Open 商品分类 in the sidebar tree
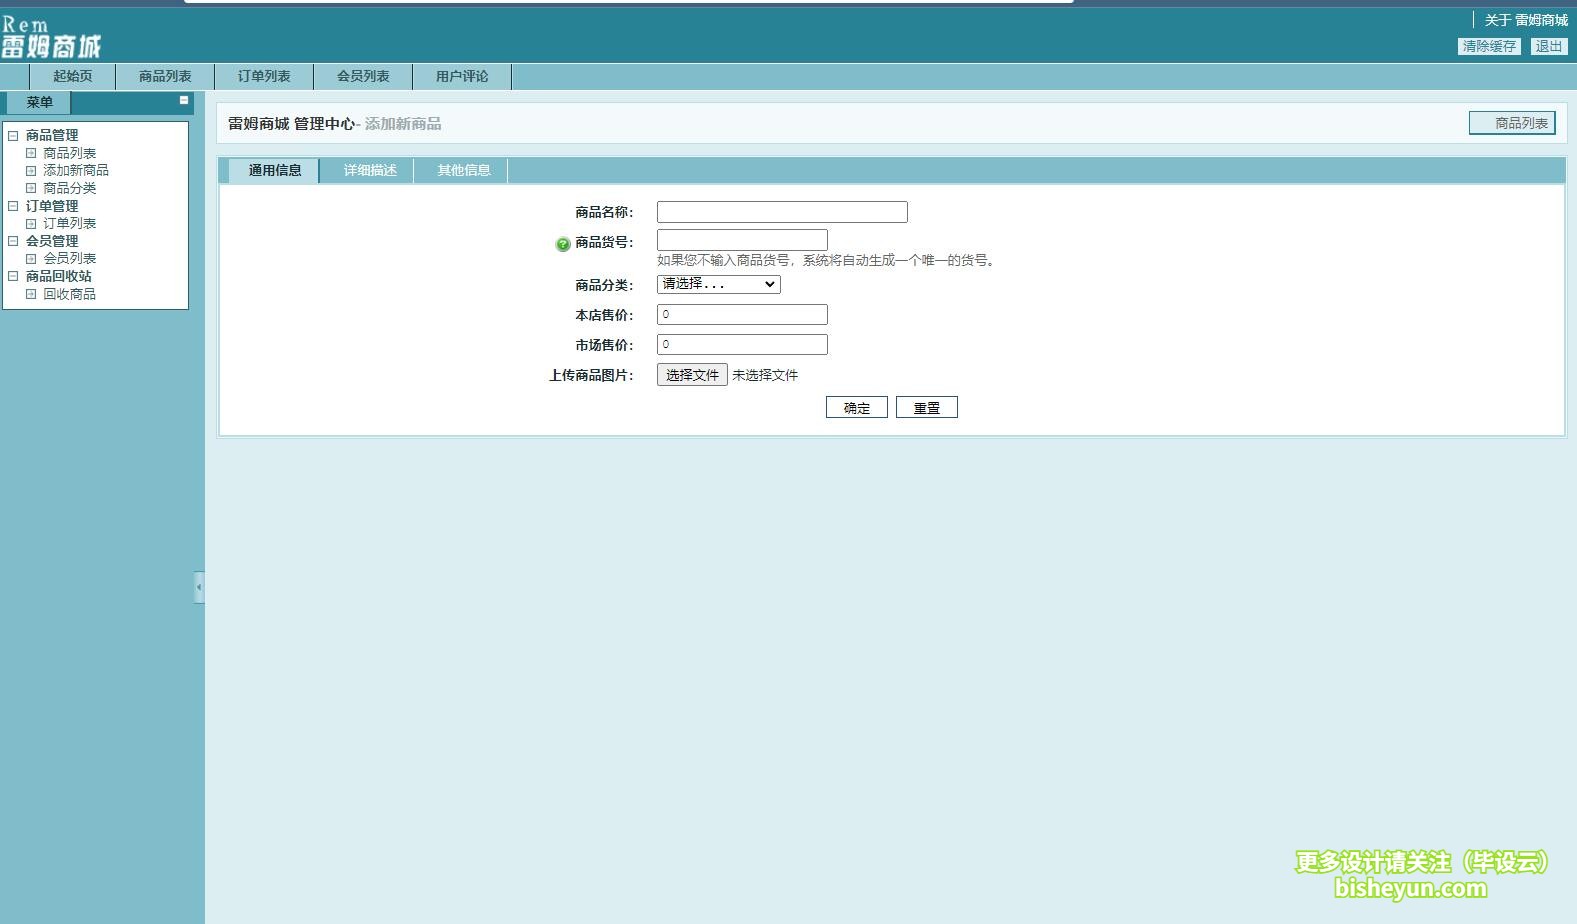 coord(70,188)
